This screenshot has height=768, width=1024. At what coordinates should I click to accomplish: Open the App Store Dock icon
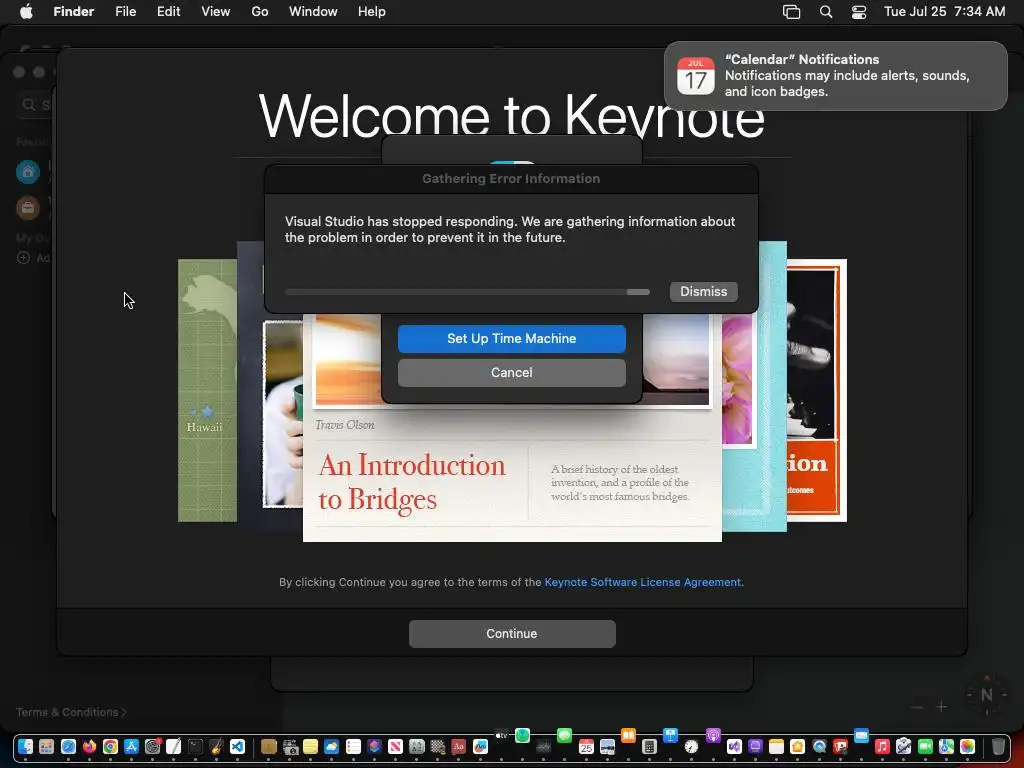131,746
